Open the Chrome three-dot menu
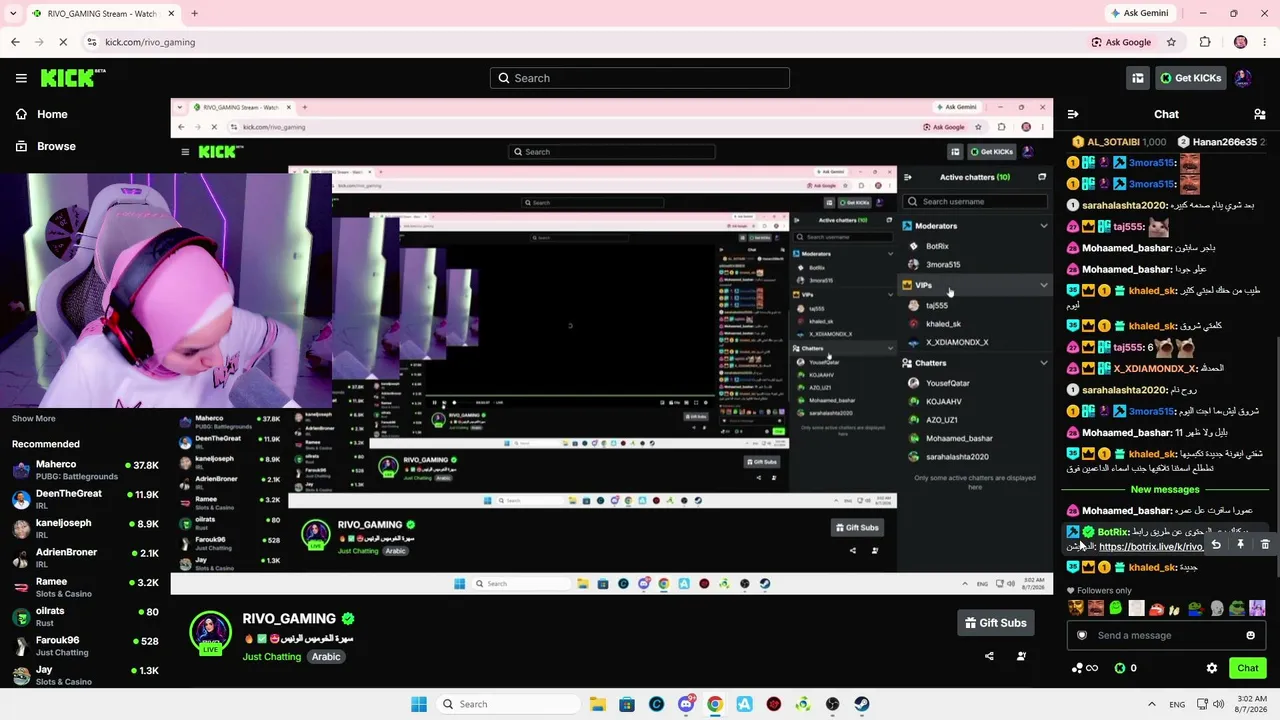 1265,42
